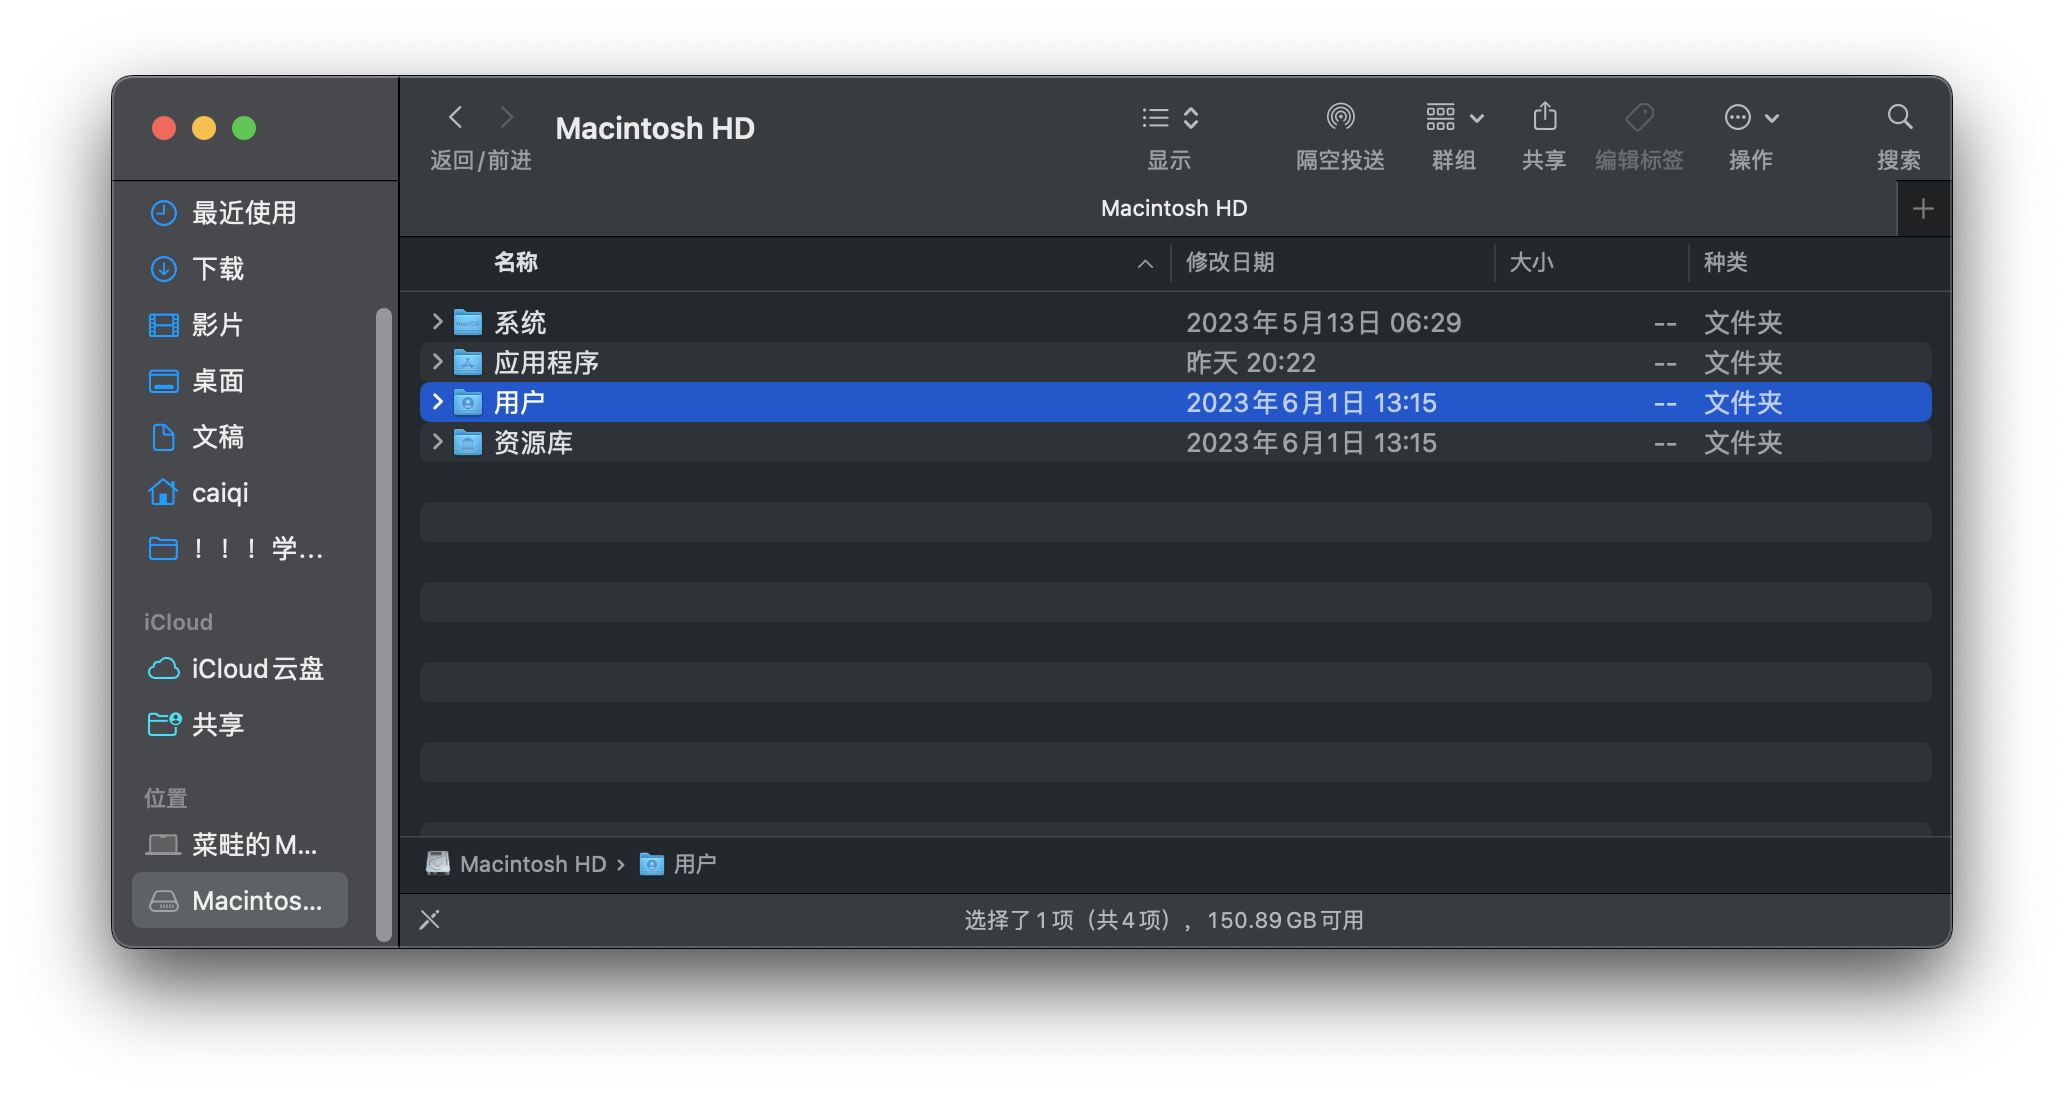The width and height of the screenshot is (2064, 1096).
Task: Open the Actions (操作) dropdown menu
Action: pos(1751,118)
